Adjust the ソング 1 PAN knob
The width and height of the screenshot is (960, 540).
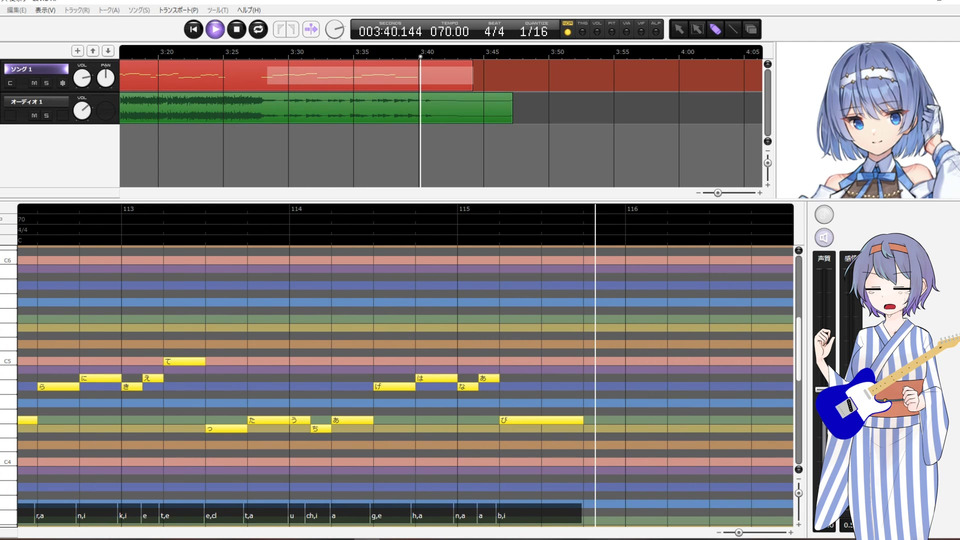point(105,78)
